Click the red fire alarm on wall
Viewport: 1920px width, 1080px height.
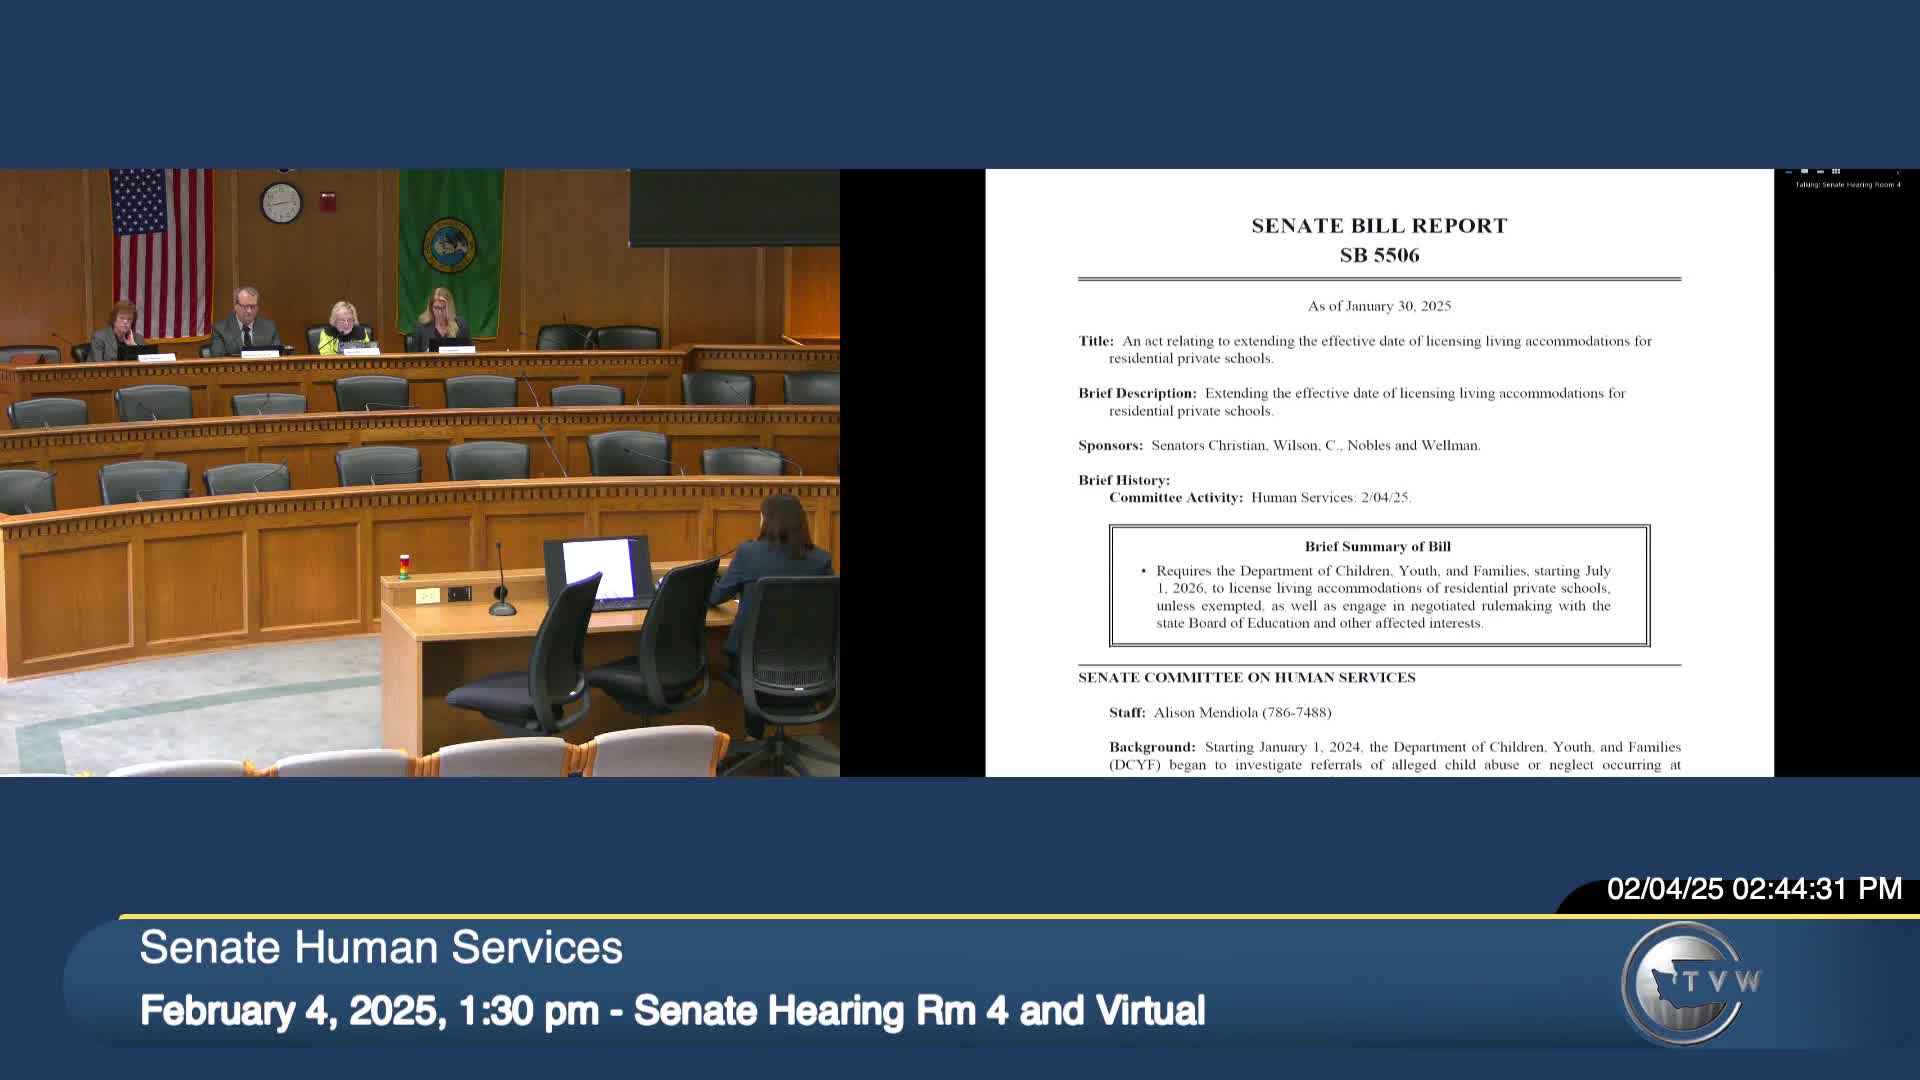point(328,200)
